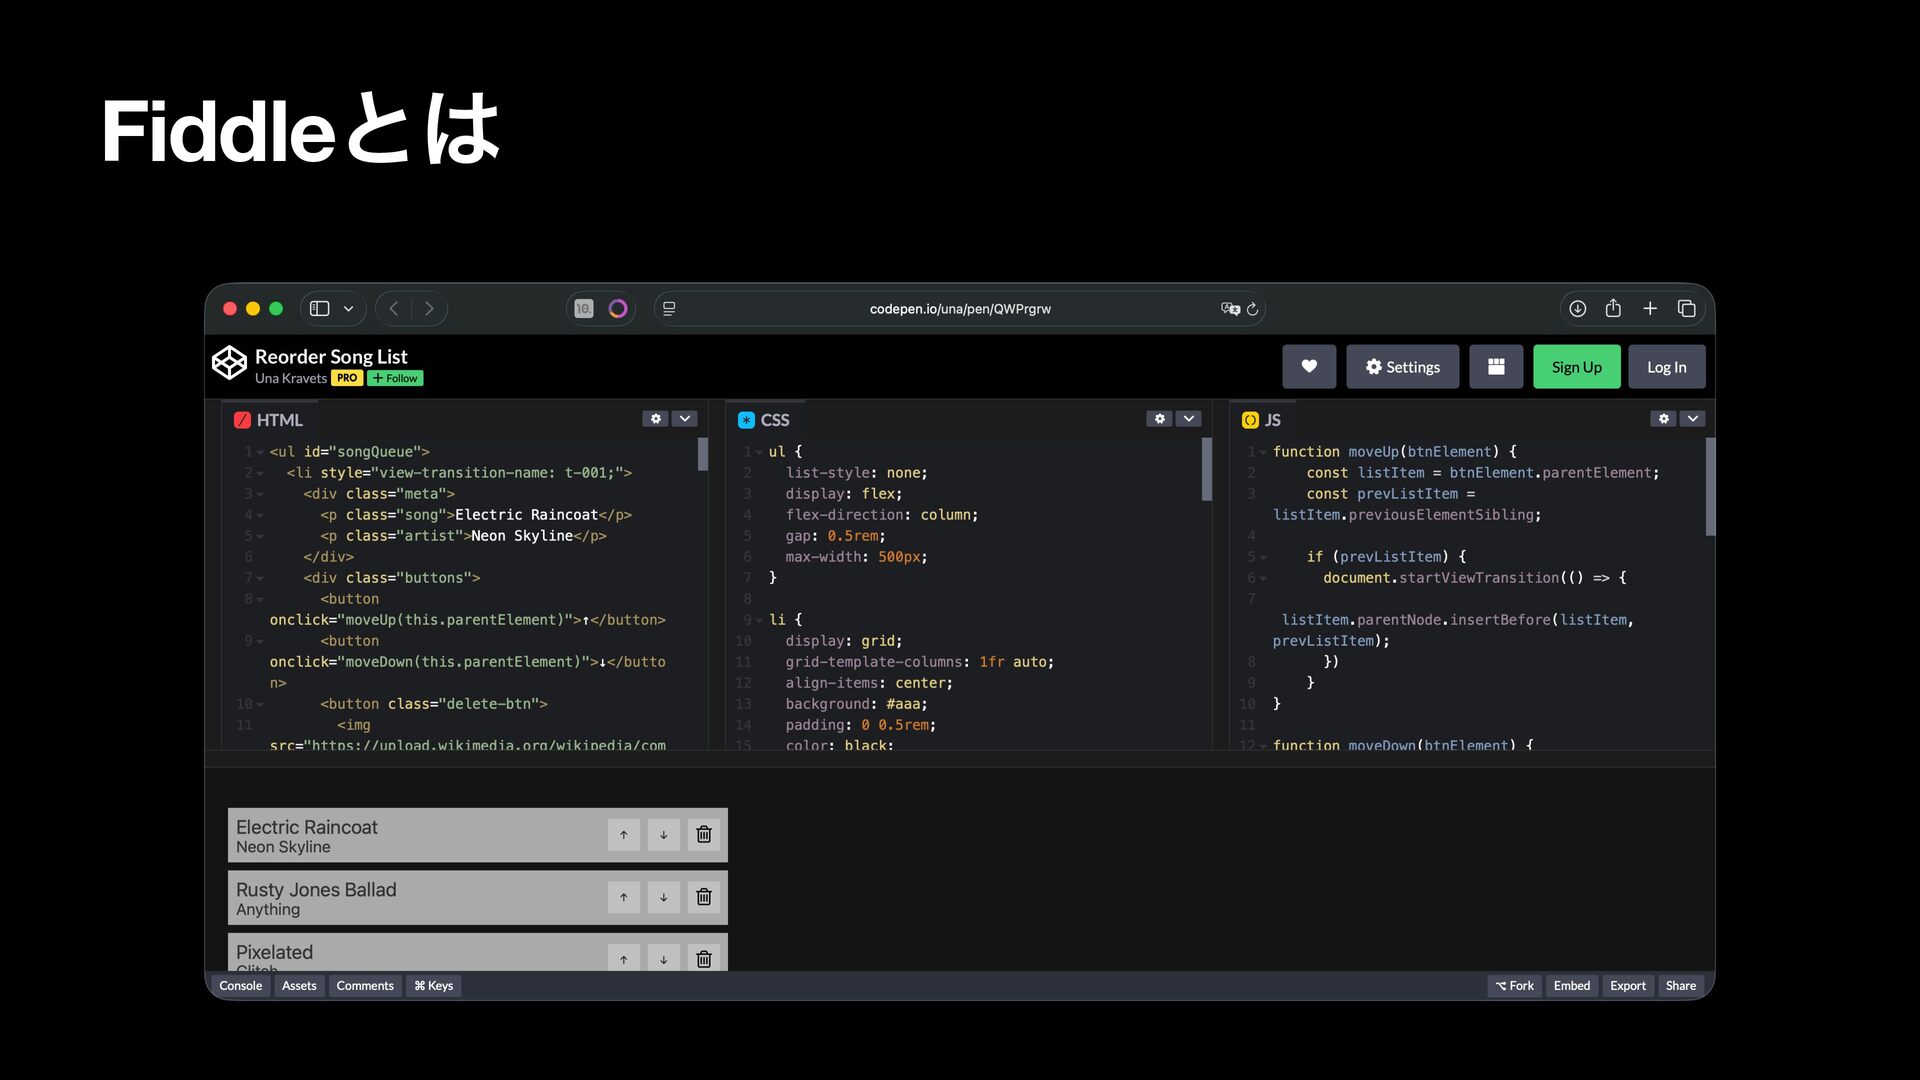Reload the page with the refresh icon
Image resolution: width=1920 pixels, height=1080 pixels.
pyautogui.click(x=1252, y=309)
